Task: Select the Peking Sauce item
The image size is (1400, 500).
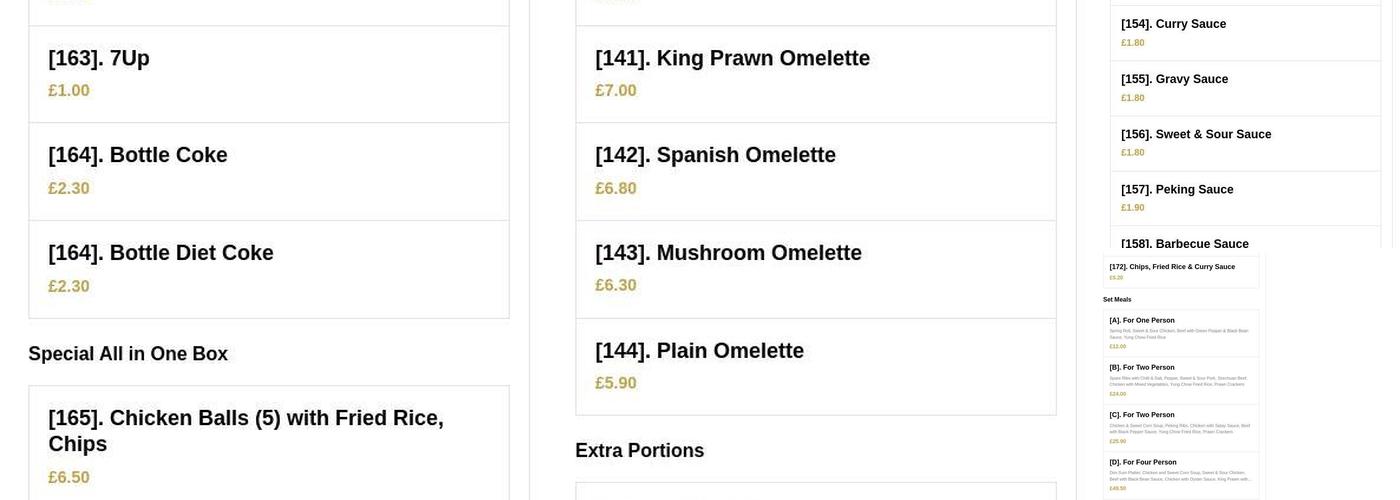Action: click(1177, 189)
